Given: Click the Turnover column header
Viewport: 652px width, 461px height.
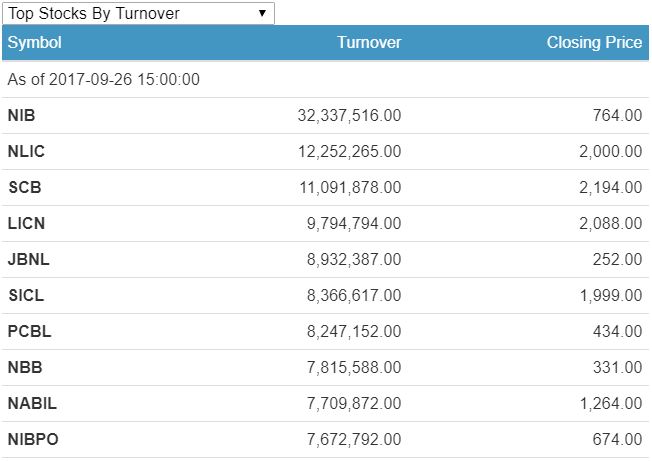Looking at the screenshot, I should [x=369, y=43].
